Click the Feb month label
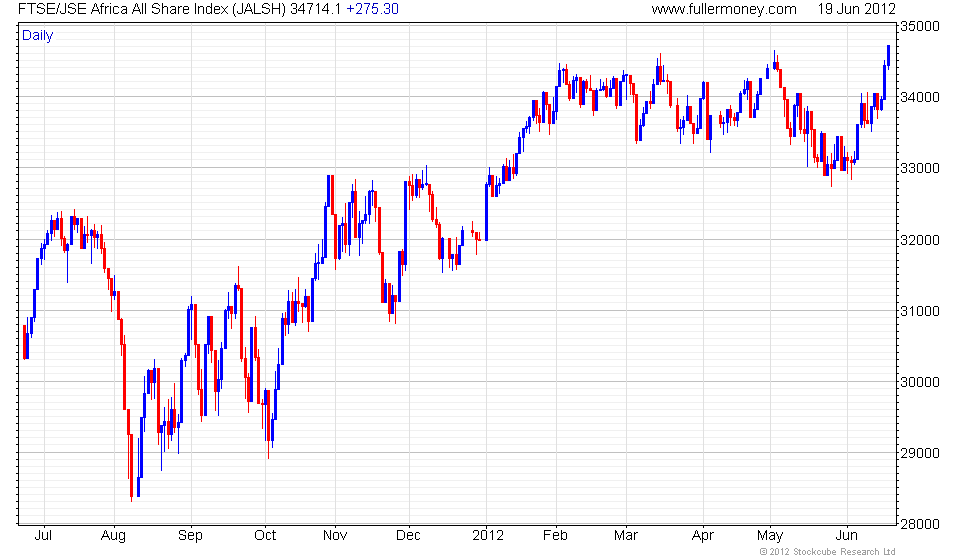980x560 pixels. pyautogui.click(x=555, y=535)
